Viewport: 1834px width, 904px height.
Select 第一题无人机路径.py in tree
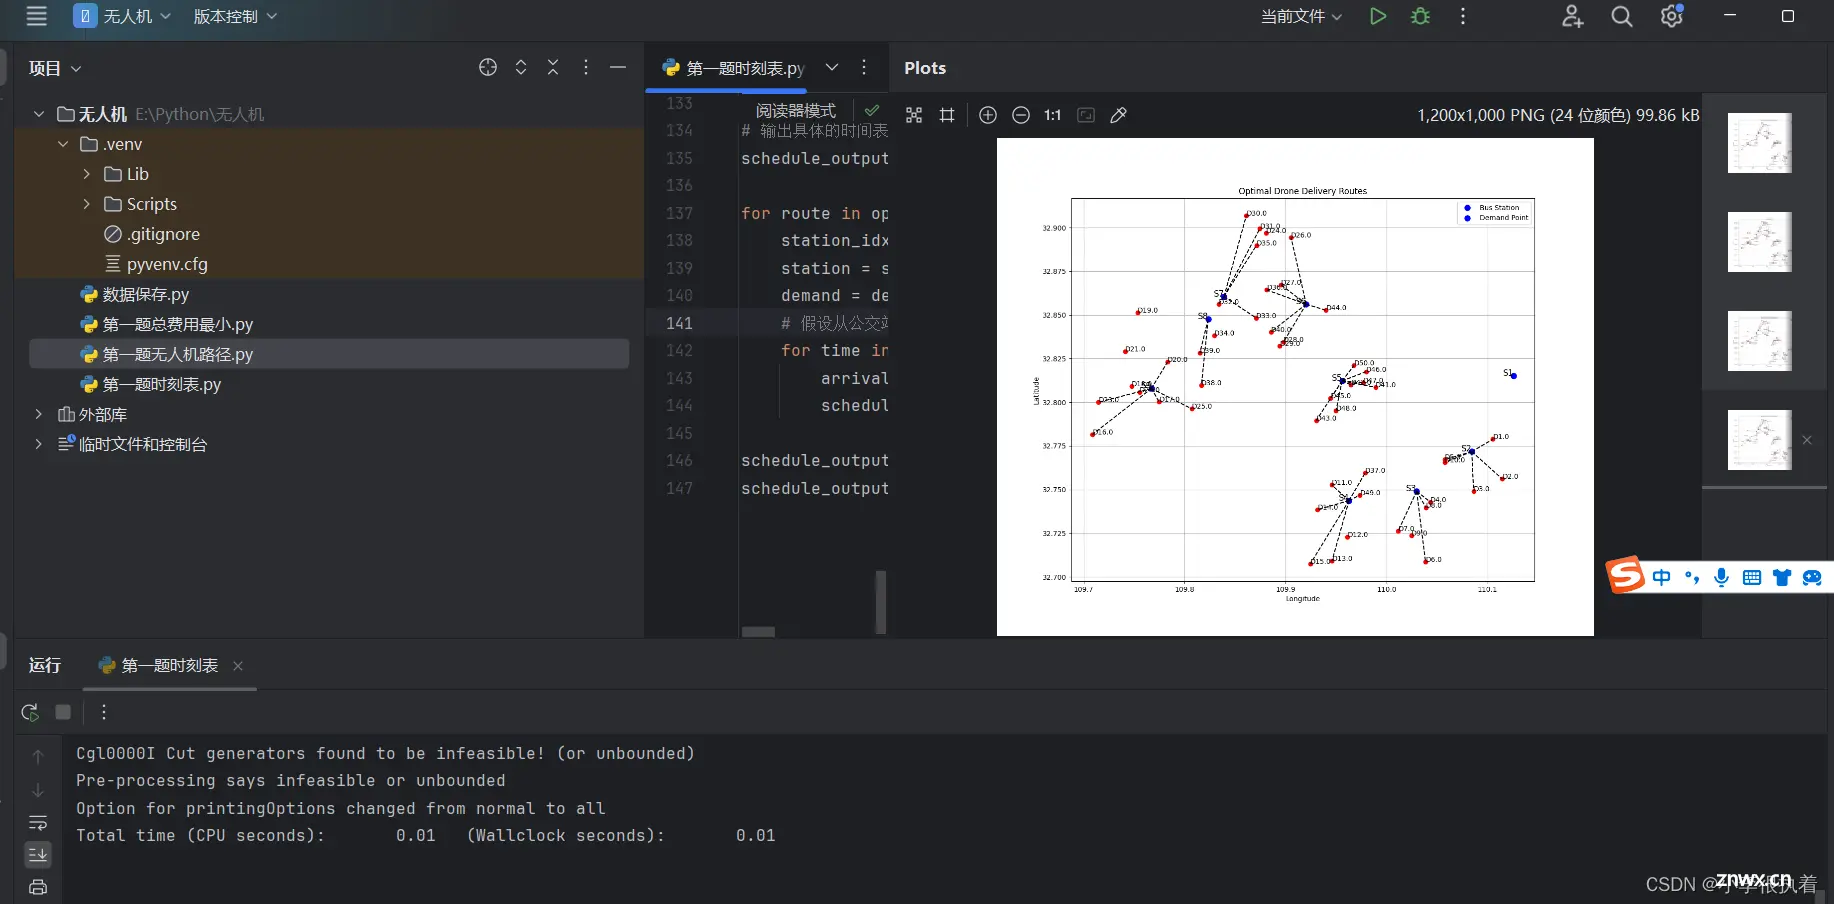329,354
